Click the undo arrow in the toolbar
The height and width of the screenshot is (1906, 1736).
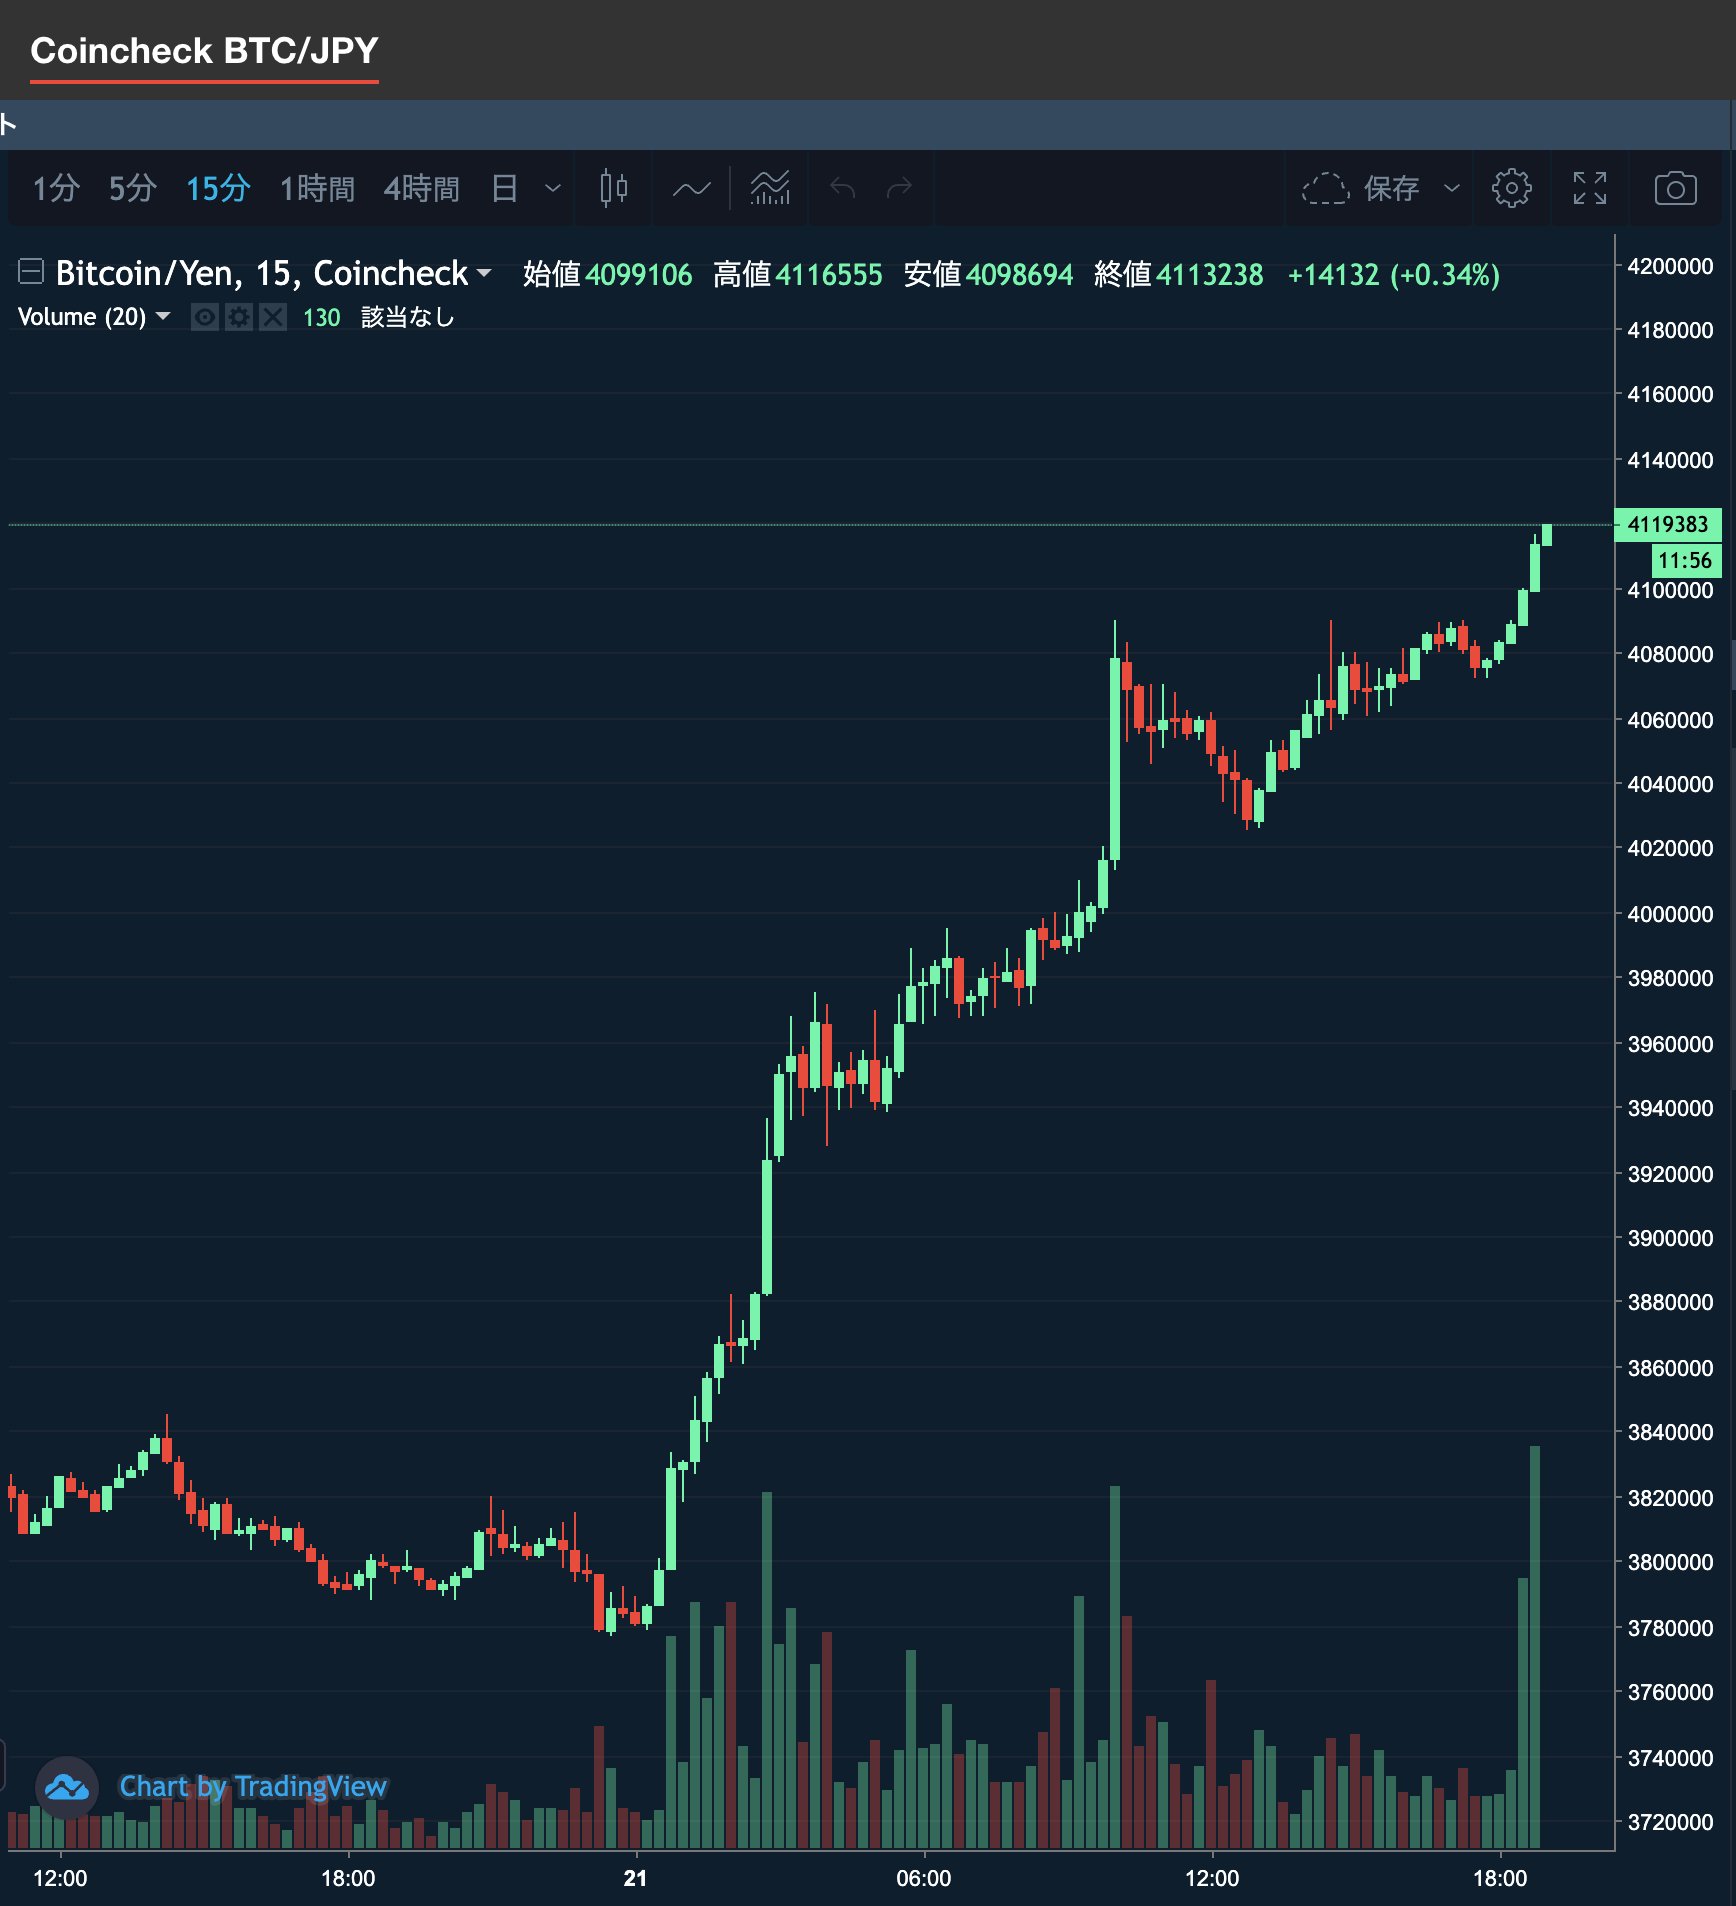tap(843, 188)
